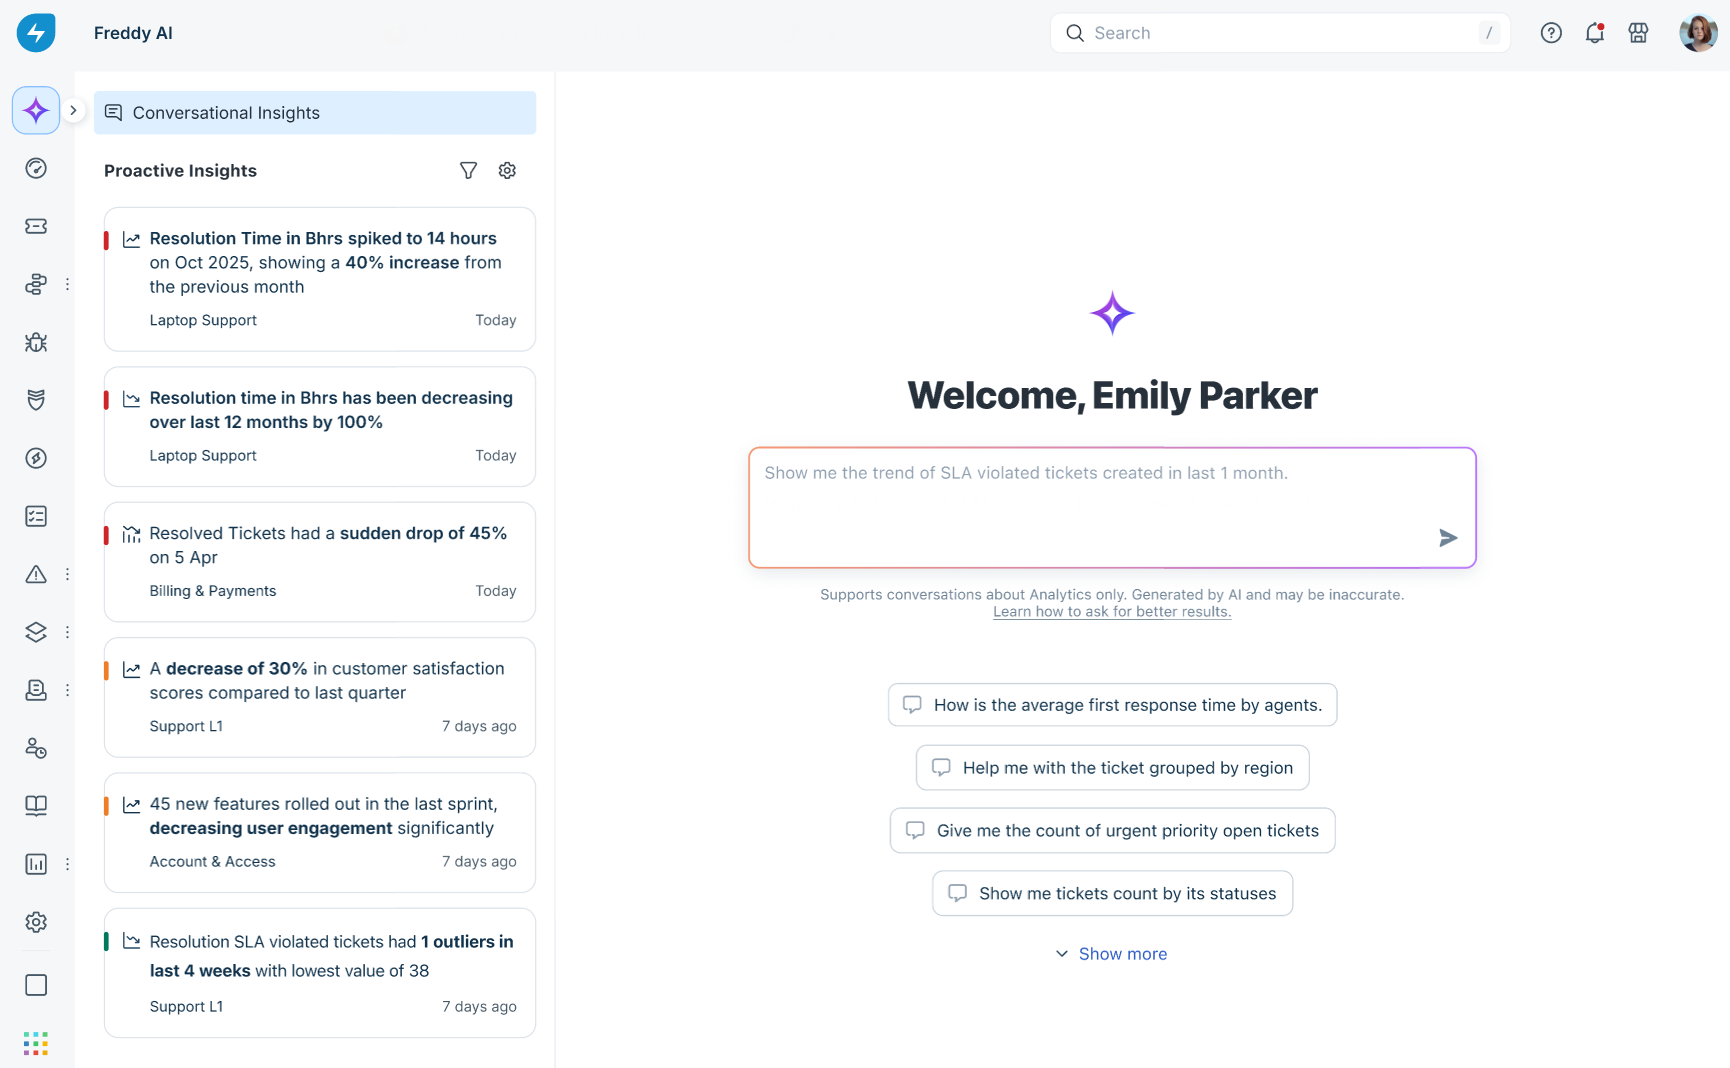Screen dimensions: 1730x1068
Task: Send the prompt with the arrow button
Action: tap(1447, 538)
